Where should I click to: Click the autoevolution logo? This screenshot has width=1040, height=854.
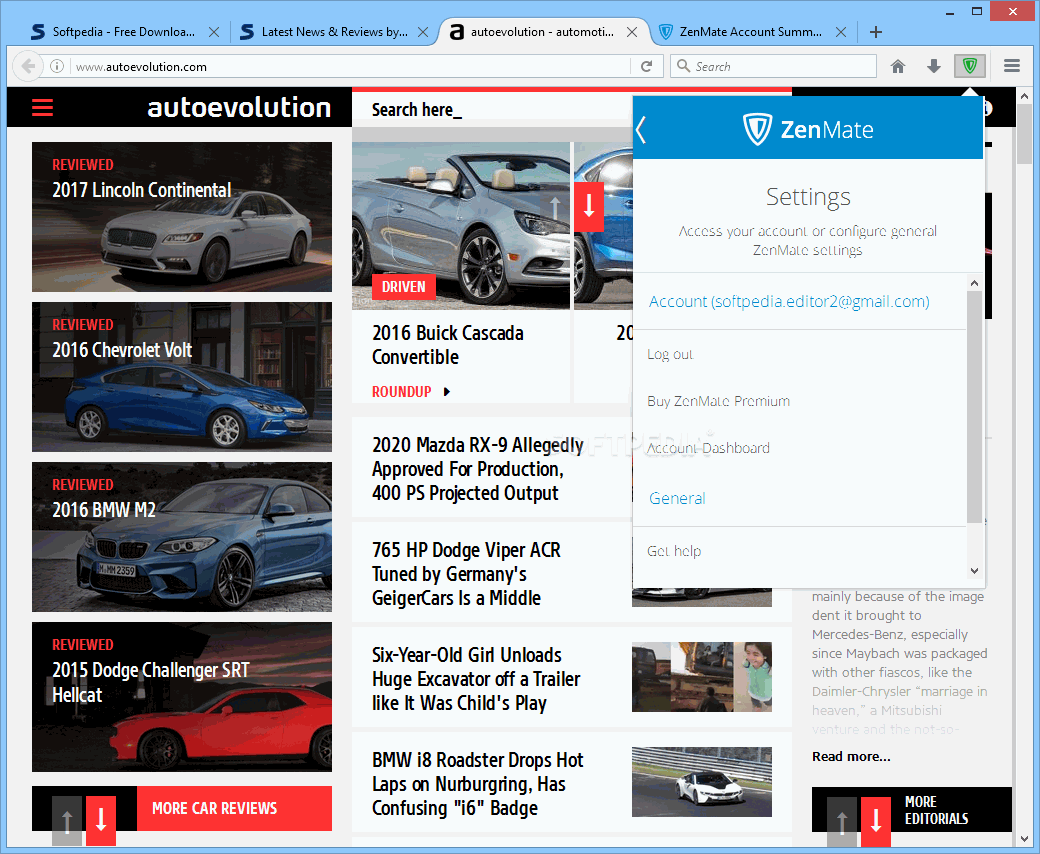click(239, 107)
